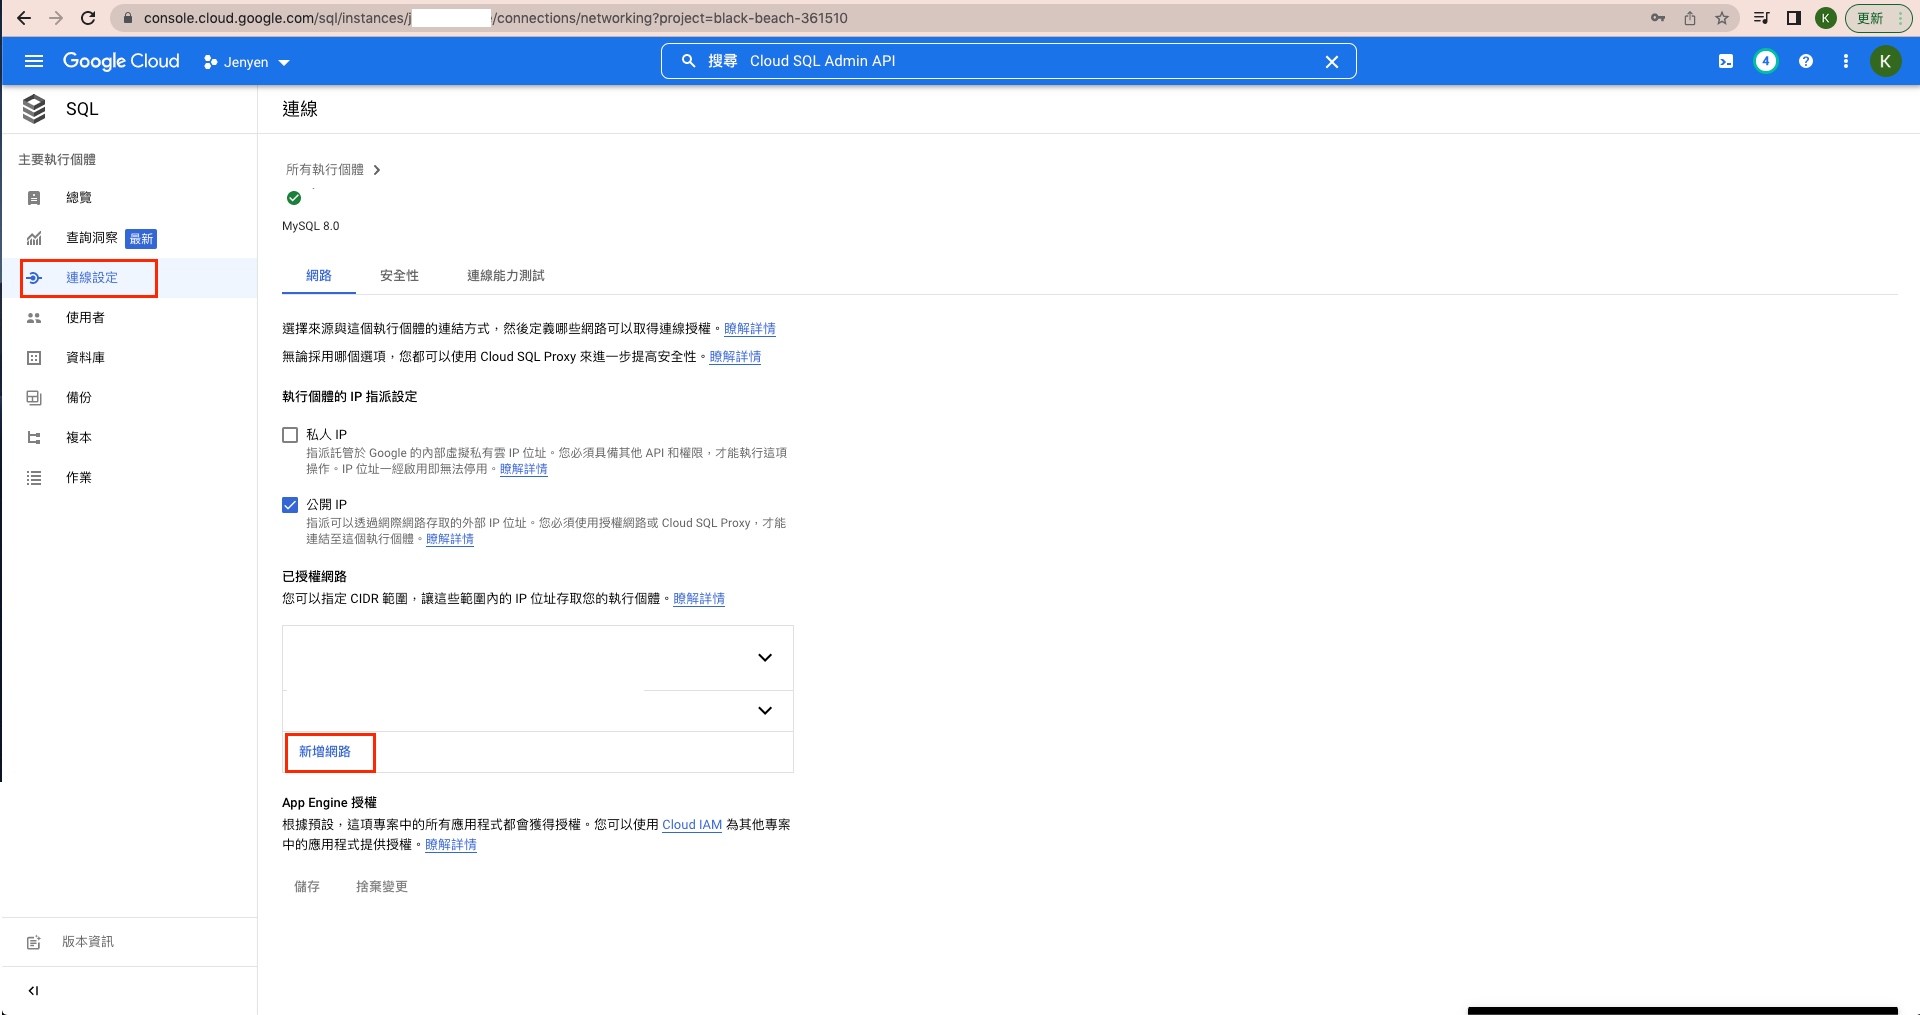Viewport: 1920px width, 1015px height.
Task: Open the main navigation hamburger menu
Action: [x=34, y=61]
